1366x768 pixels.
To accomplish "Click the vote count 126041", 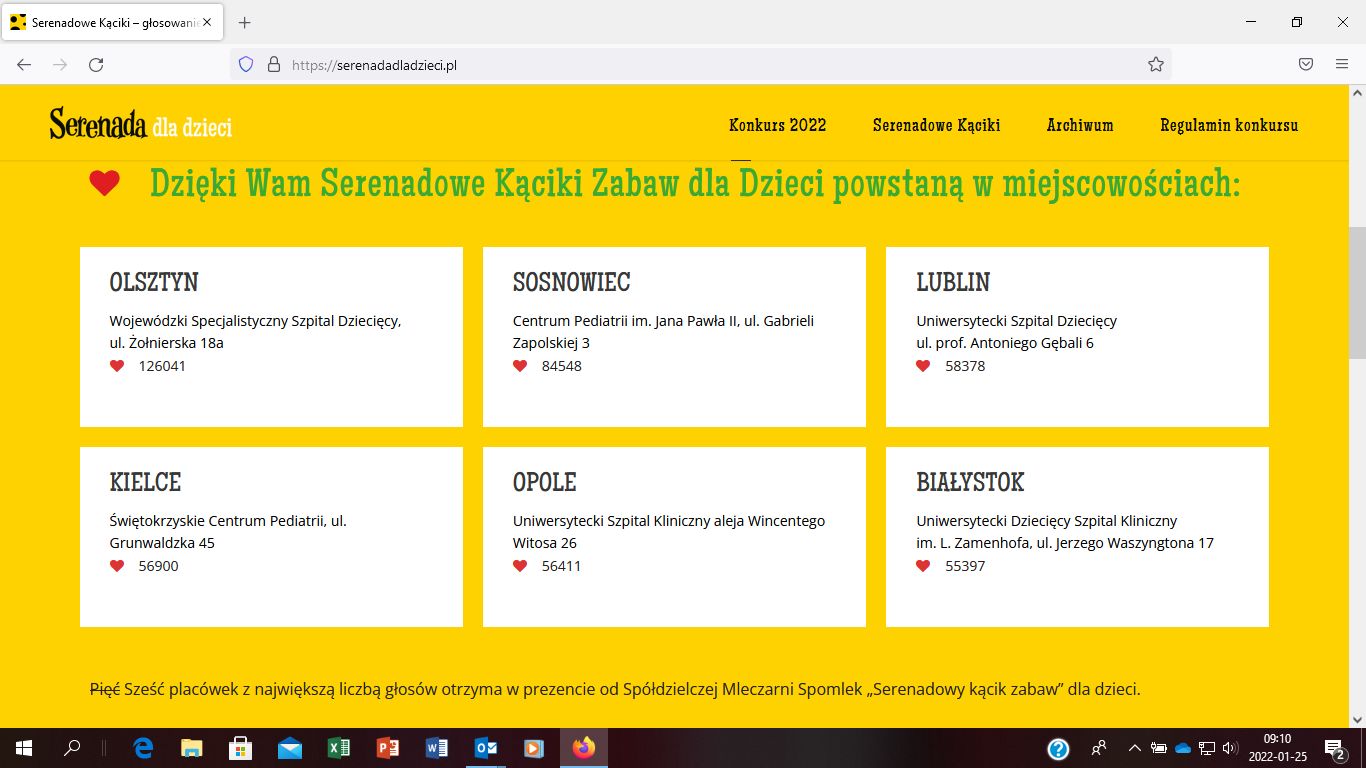I will (x=162, y=366).
